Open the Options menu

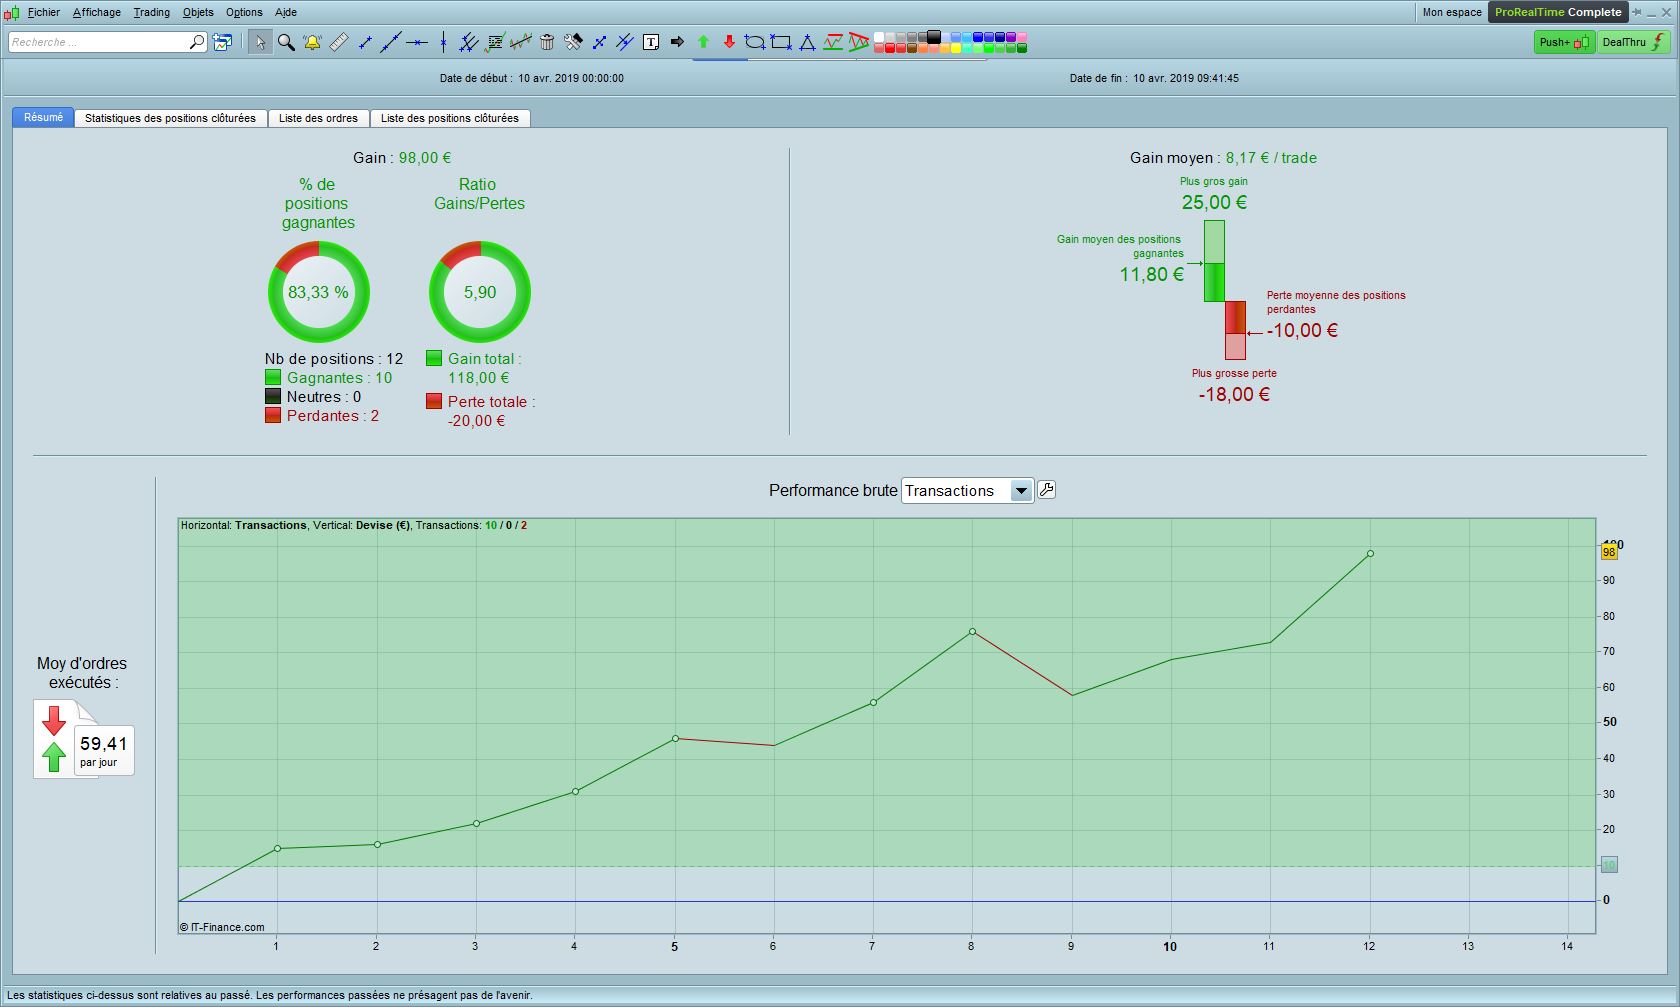pos(244,12)
